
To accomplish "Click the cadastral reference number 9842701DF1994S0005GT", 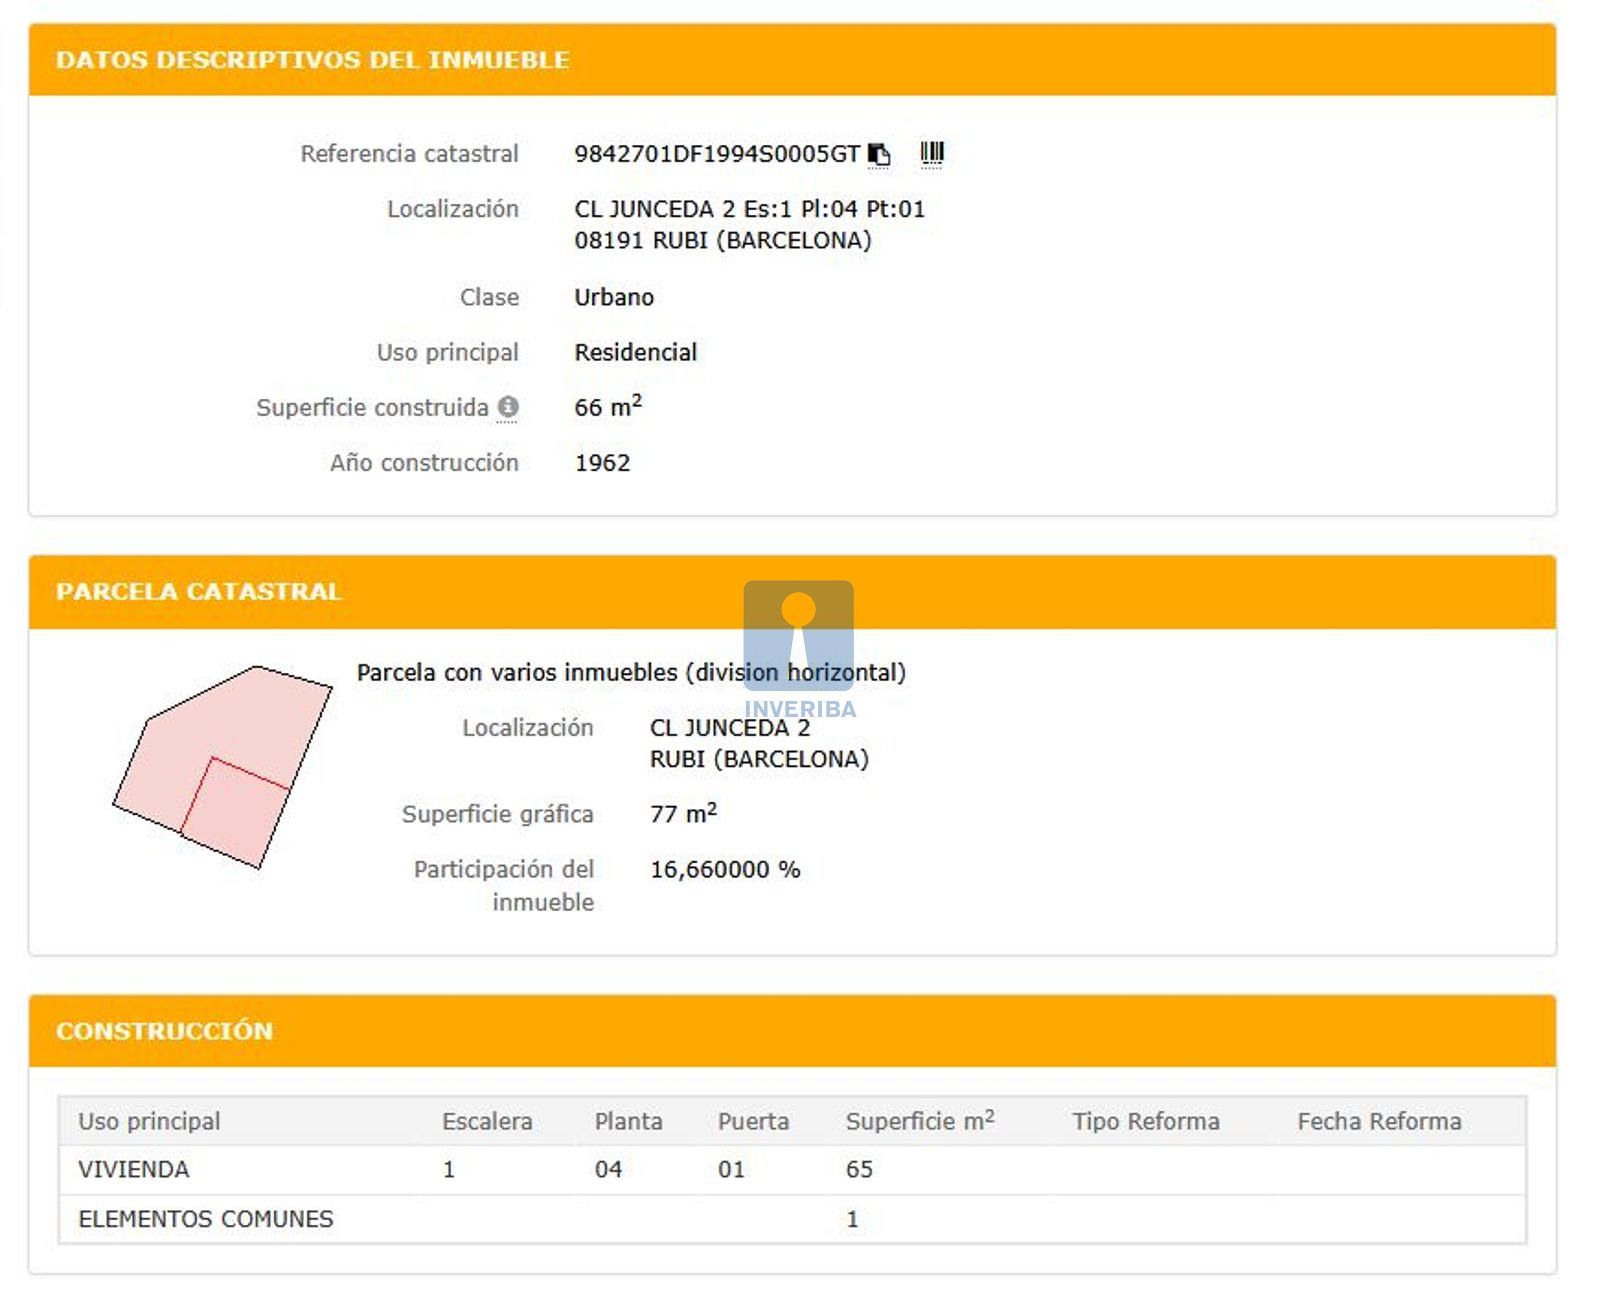I will tap(716, 154).
